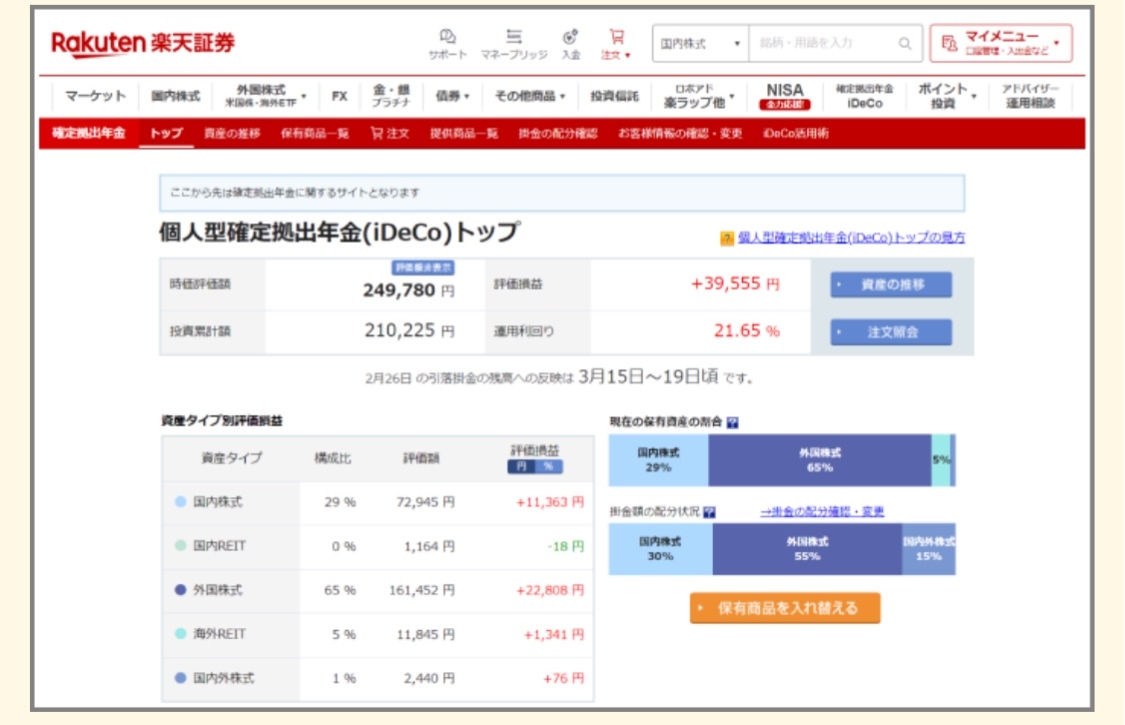Click the orange 保有商品を入れ替える button
This screenshot has width=1125, height=725.
pyautogui.click(x=785, y=608)
